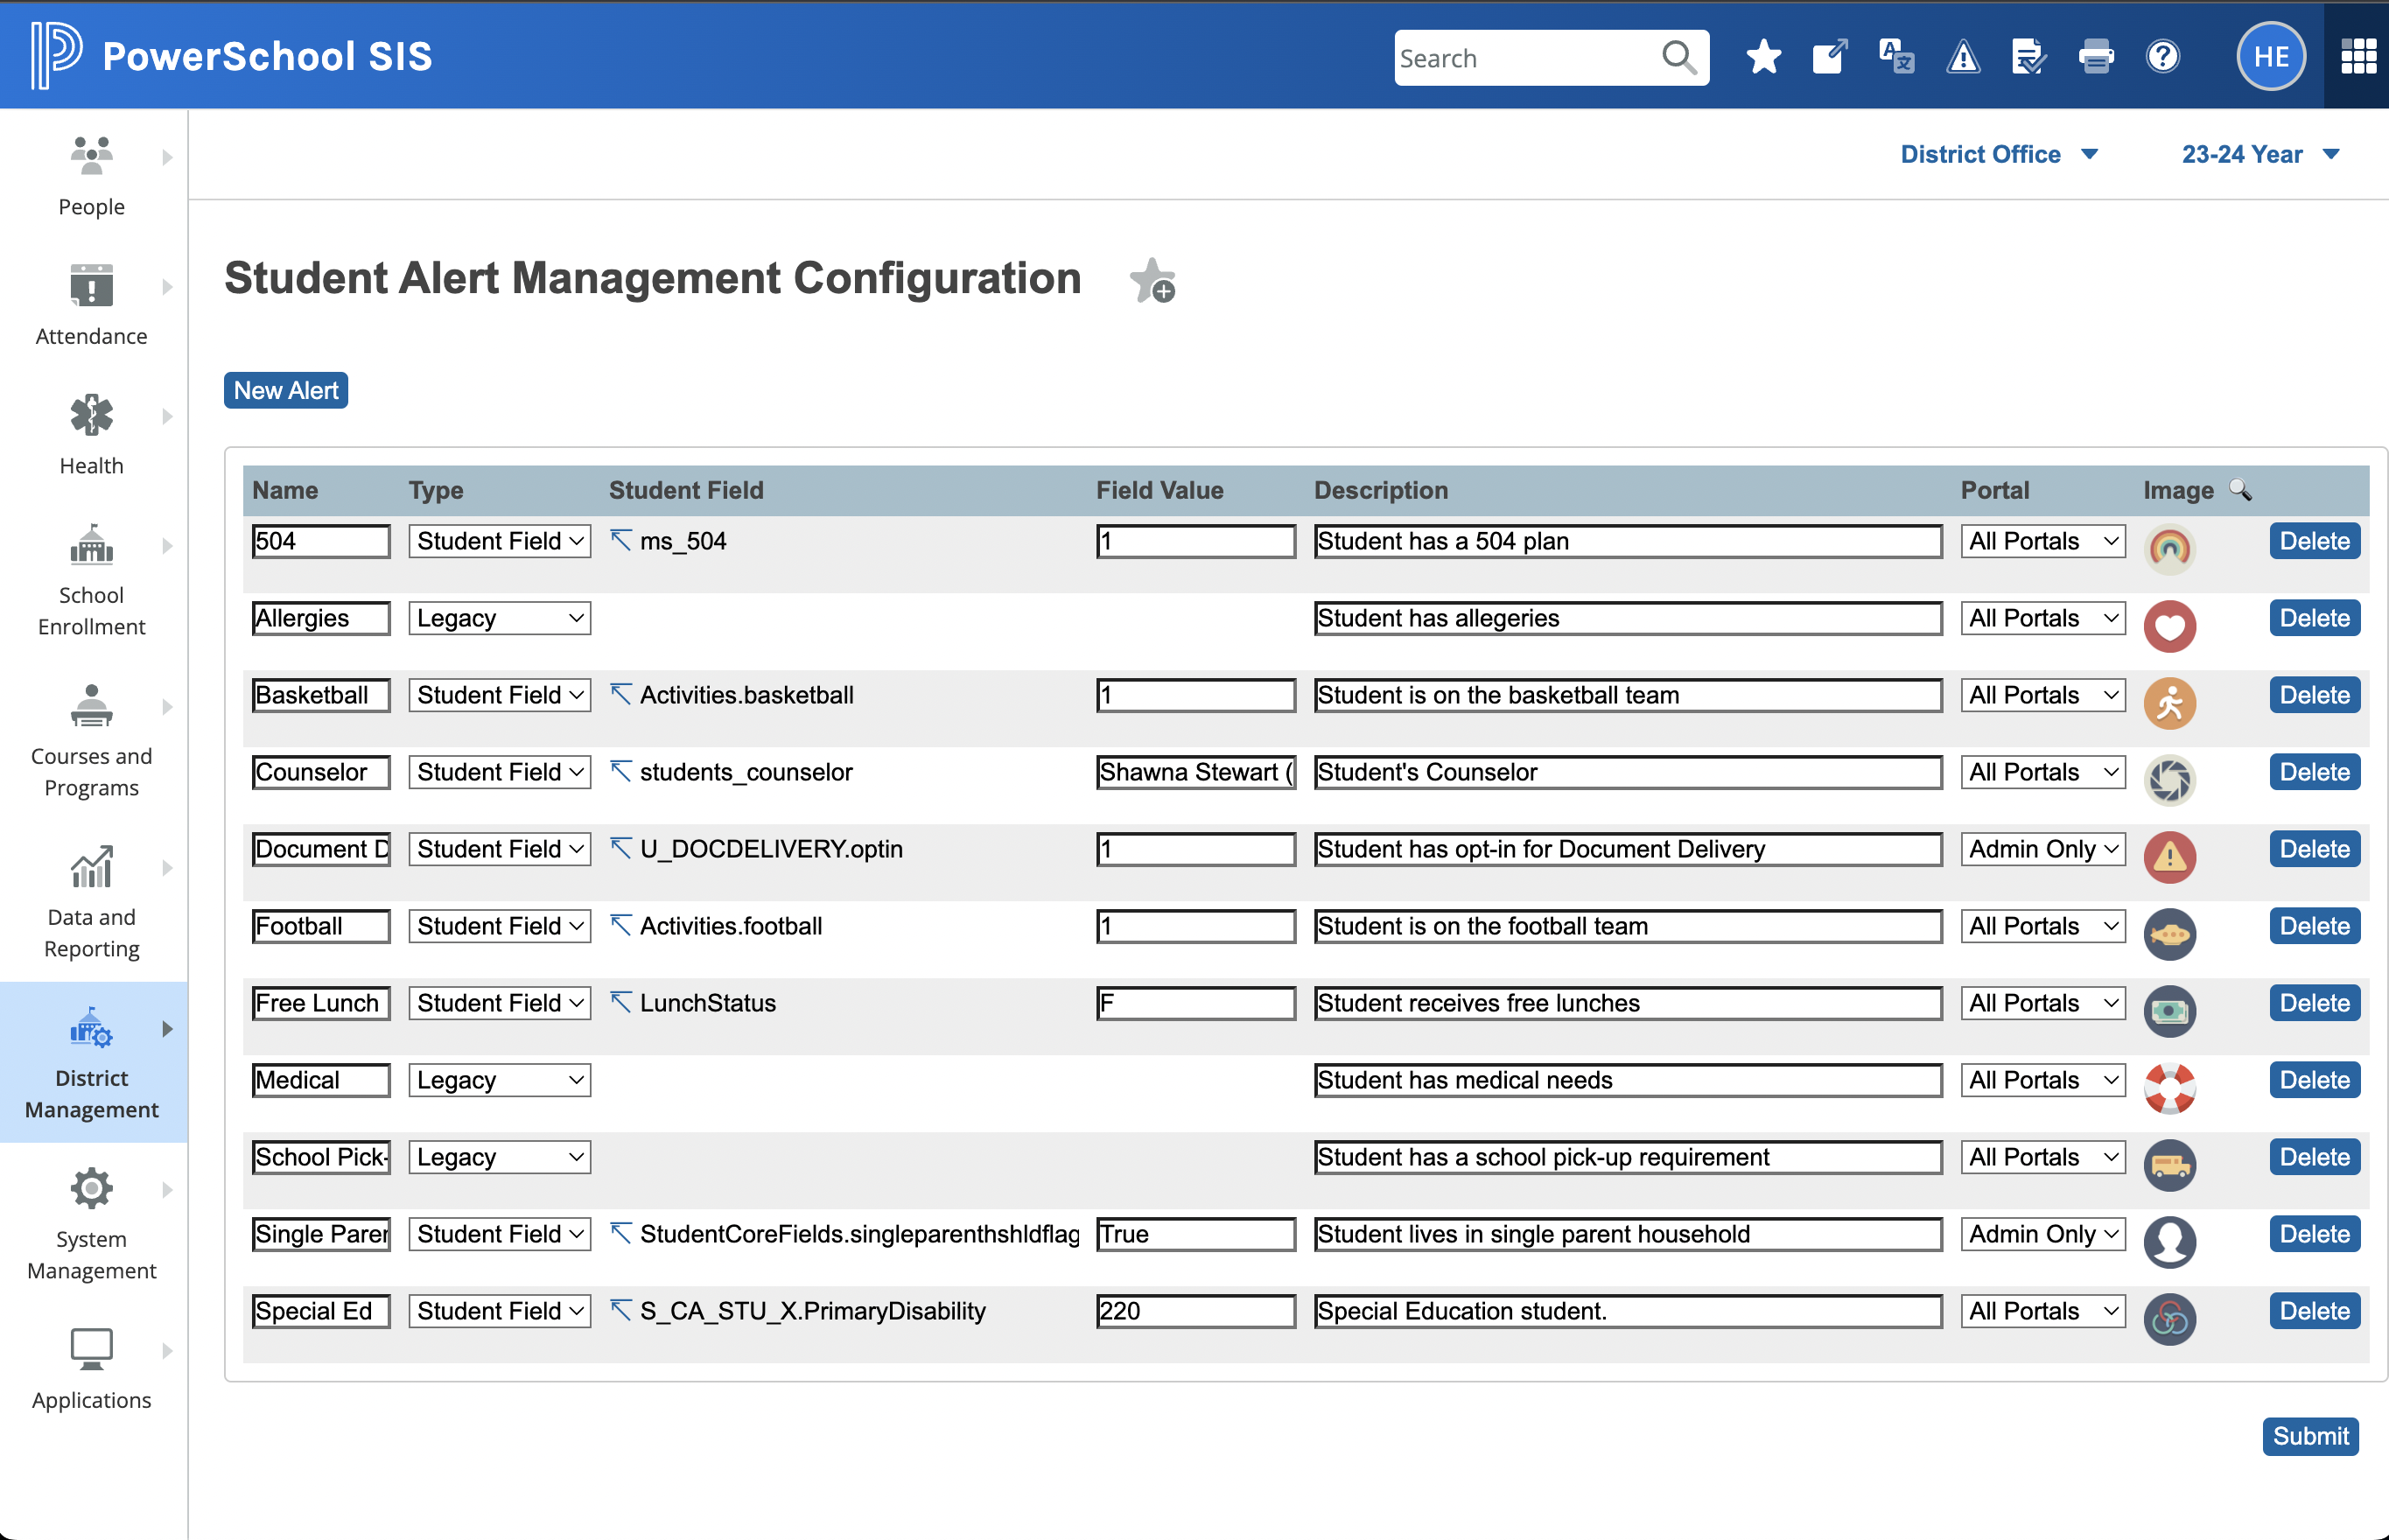Click the heart image for Allergies alert
The image size is (2389, 1540).
click(2169, 626)
